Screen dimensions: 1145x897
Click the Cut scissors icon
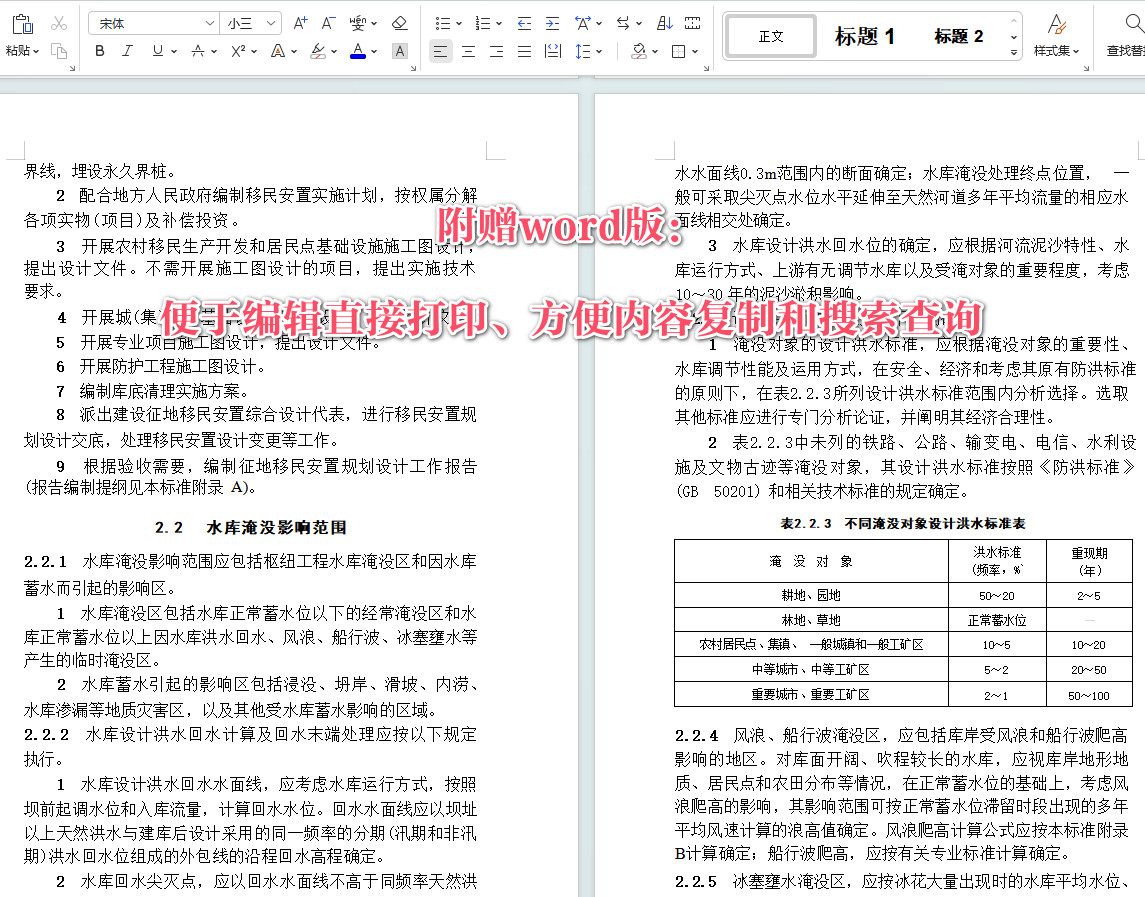pyautogui.click(x=58, y=24)
